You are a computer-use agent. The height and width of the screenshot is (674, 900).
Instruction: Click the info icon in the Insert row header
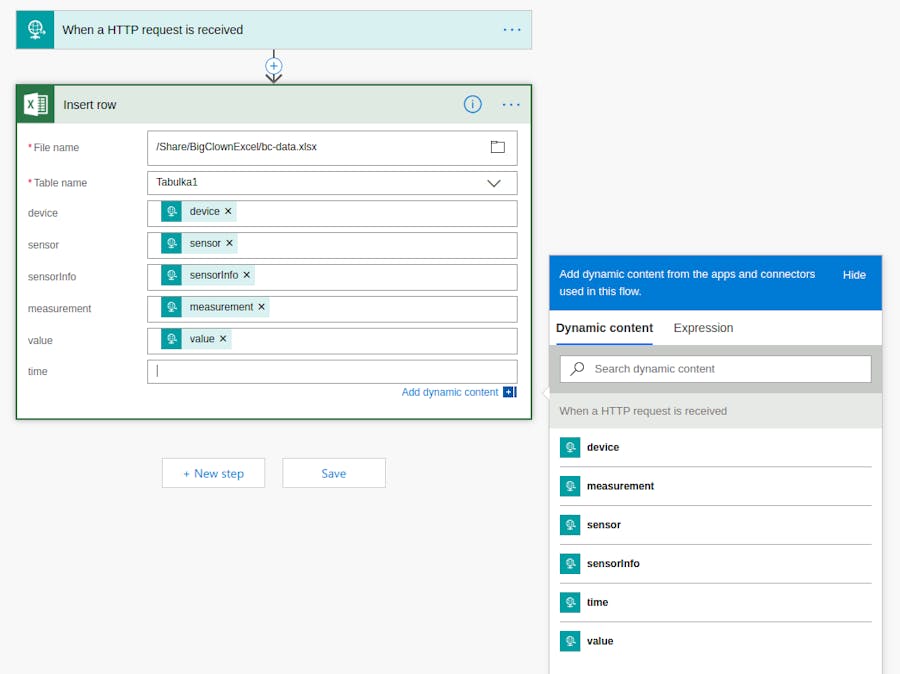point(472,104)
